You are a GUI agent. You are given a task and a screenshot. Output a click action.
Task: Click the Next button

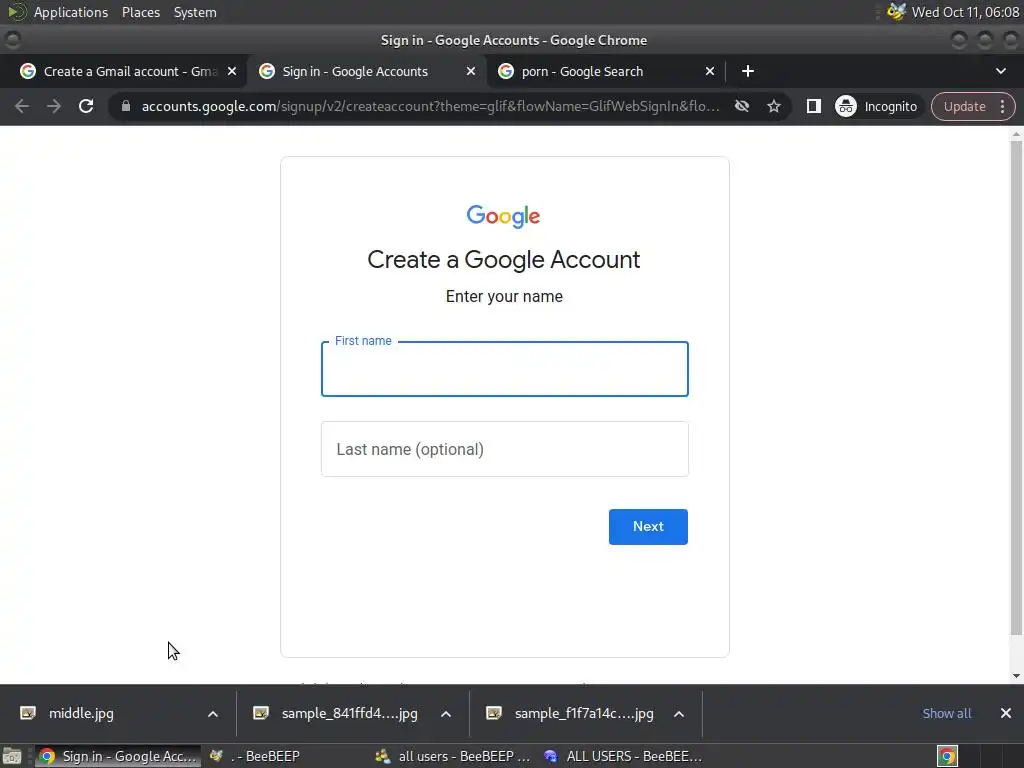click(648, 526)
